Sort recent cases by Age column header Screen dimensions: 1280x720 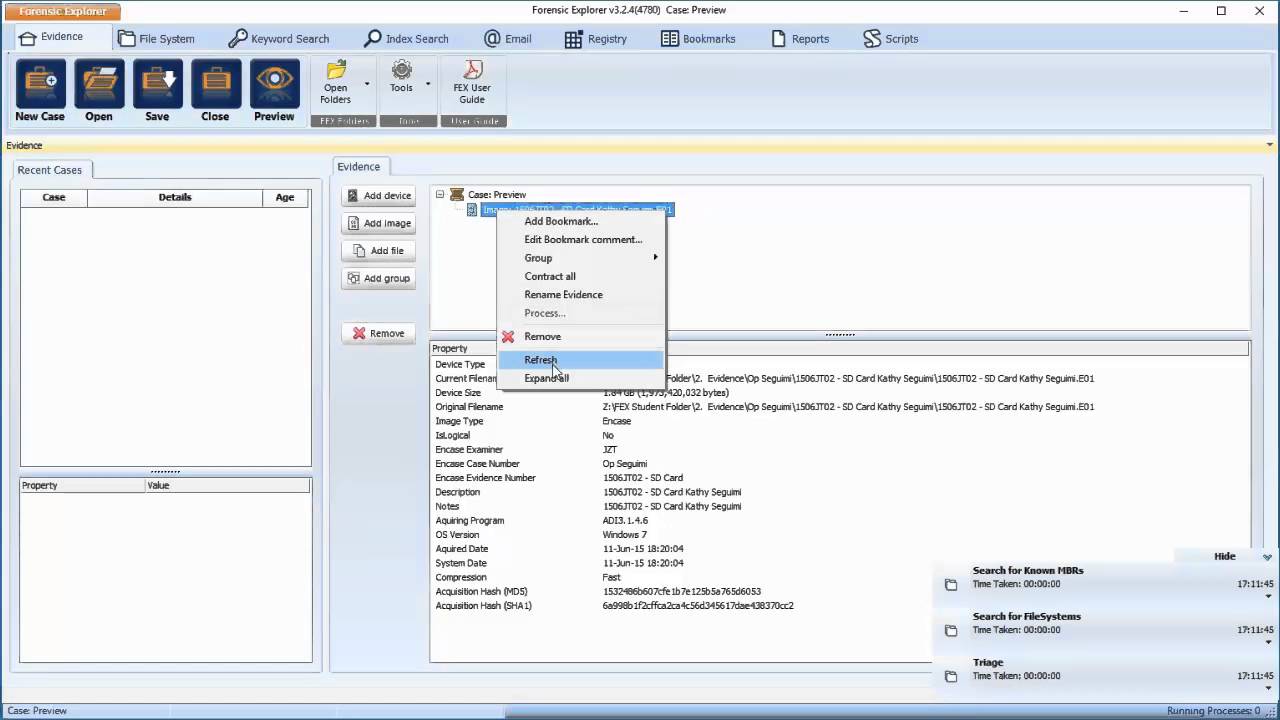[x=285, y=198]
